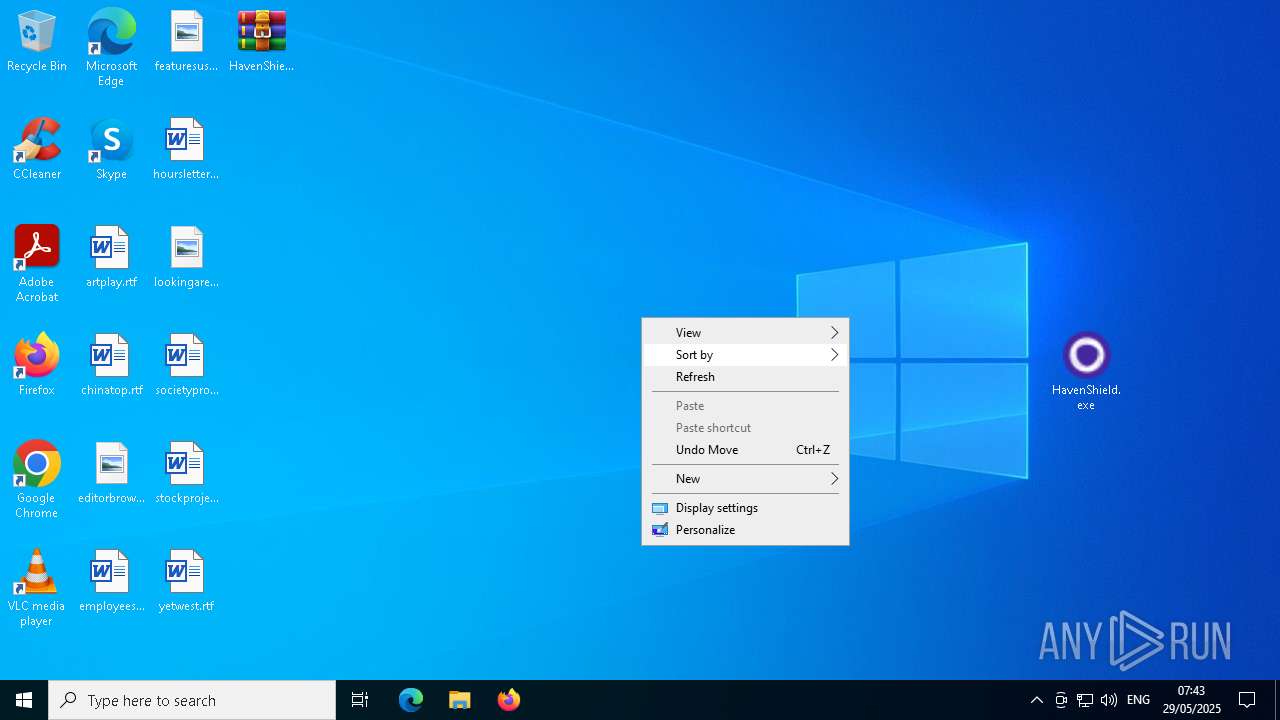Select the editorbrow... image file icon
The height and width of the screenshot is (720, 1280).
(111, 474)
